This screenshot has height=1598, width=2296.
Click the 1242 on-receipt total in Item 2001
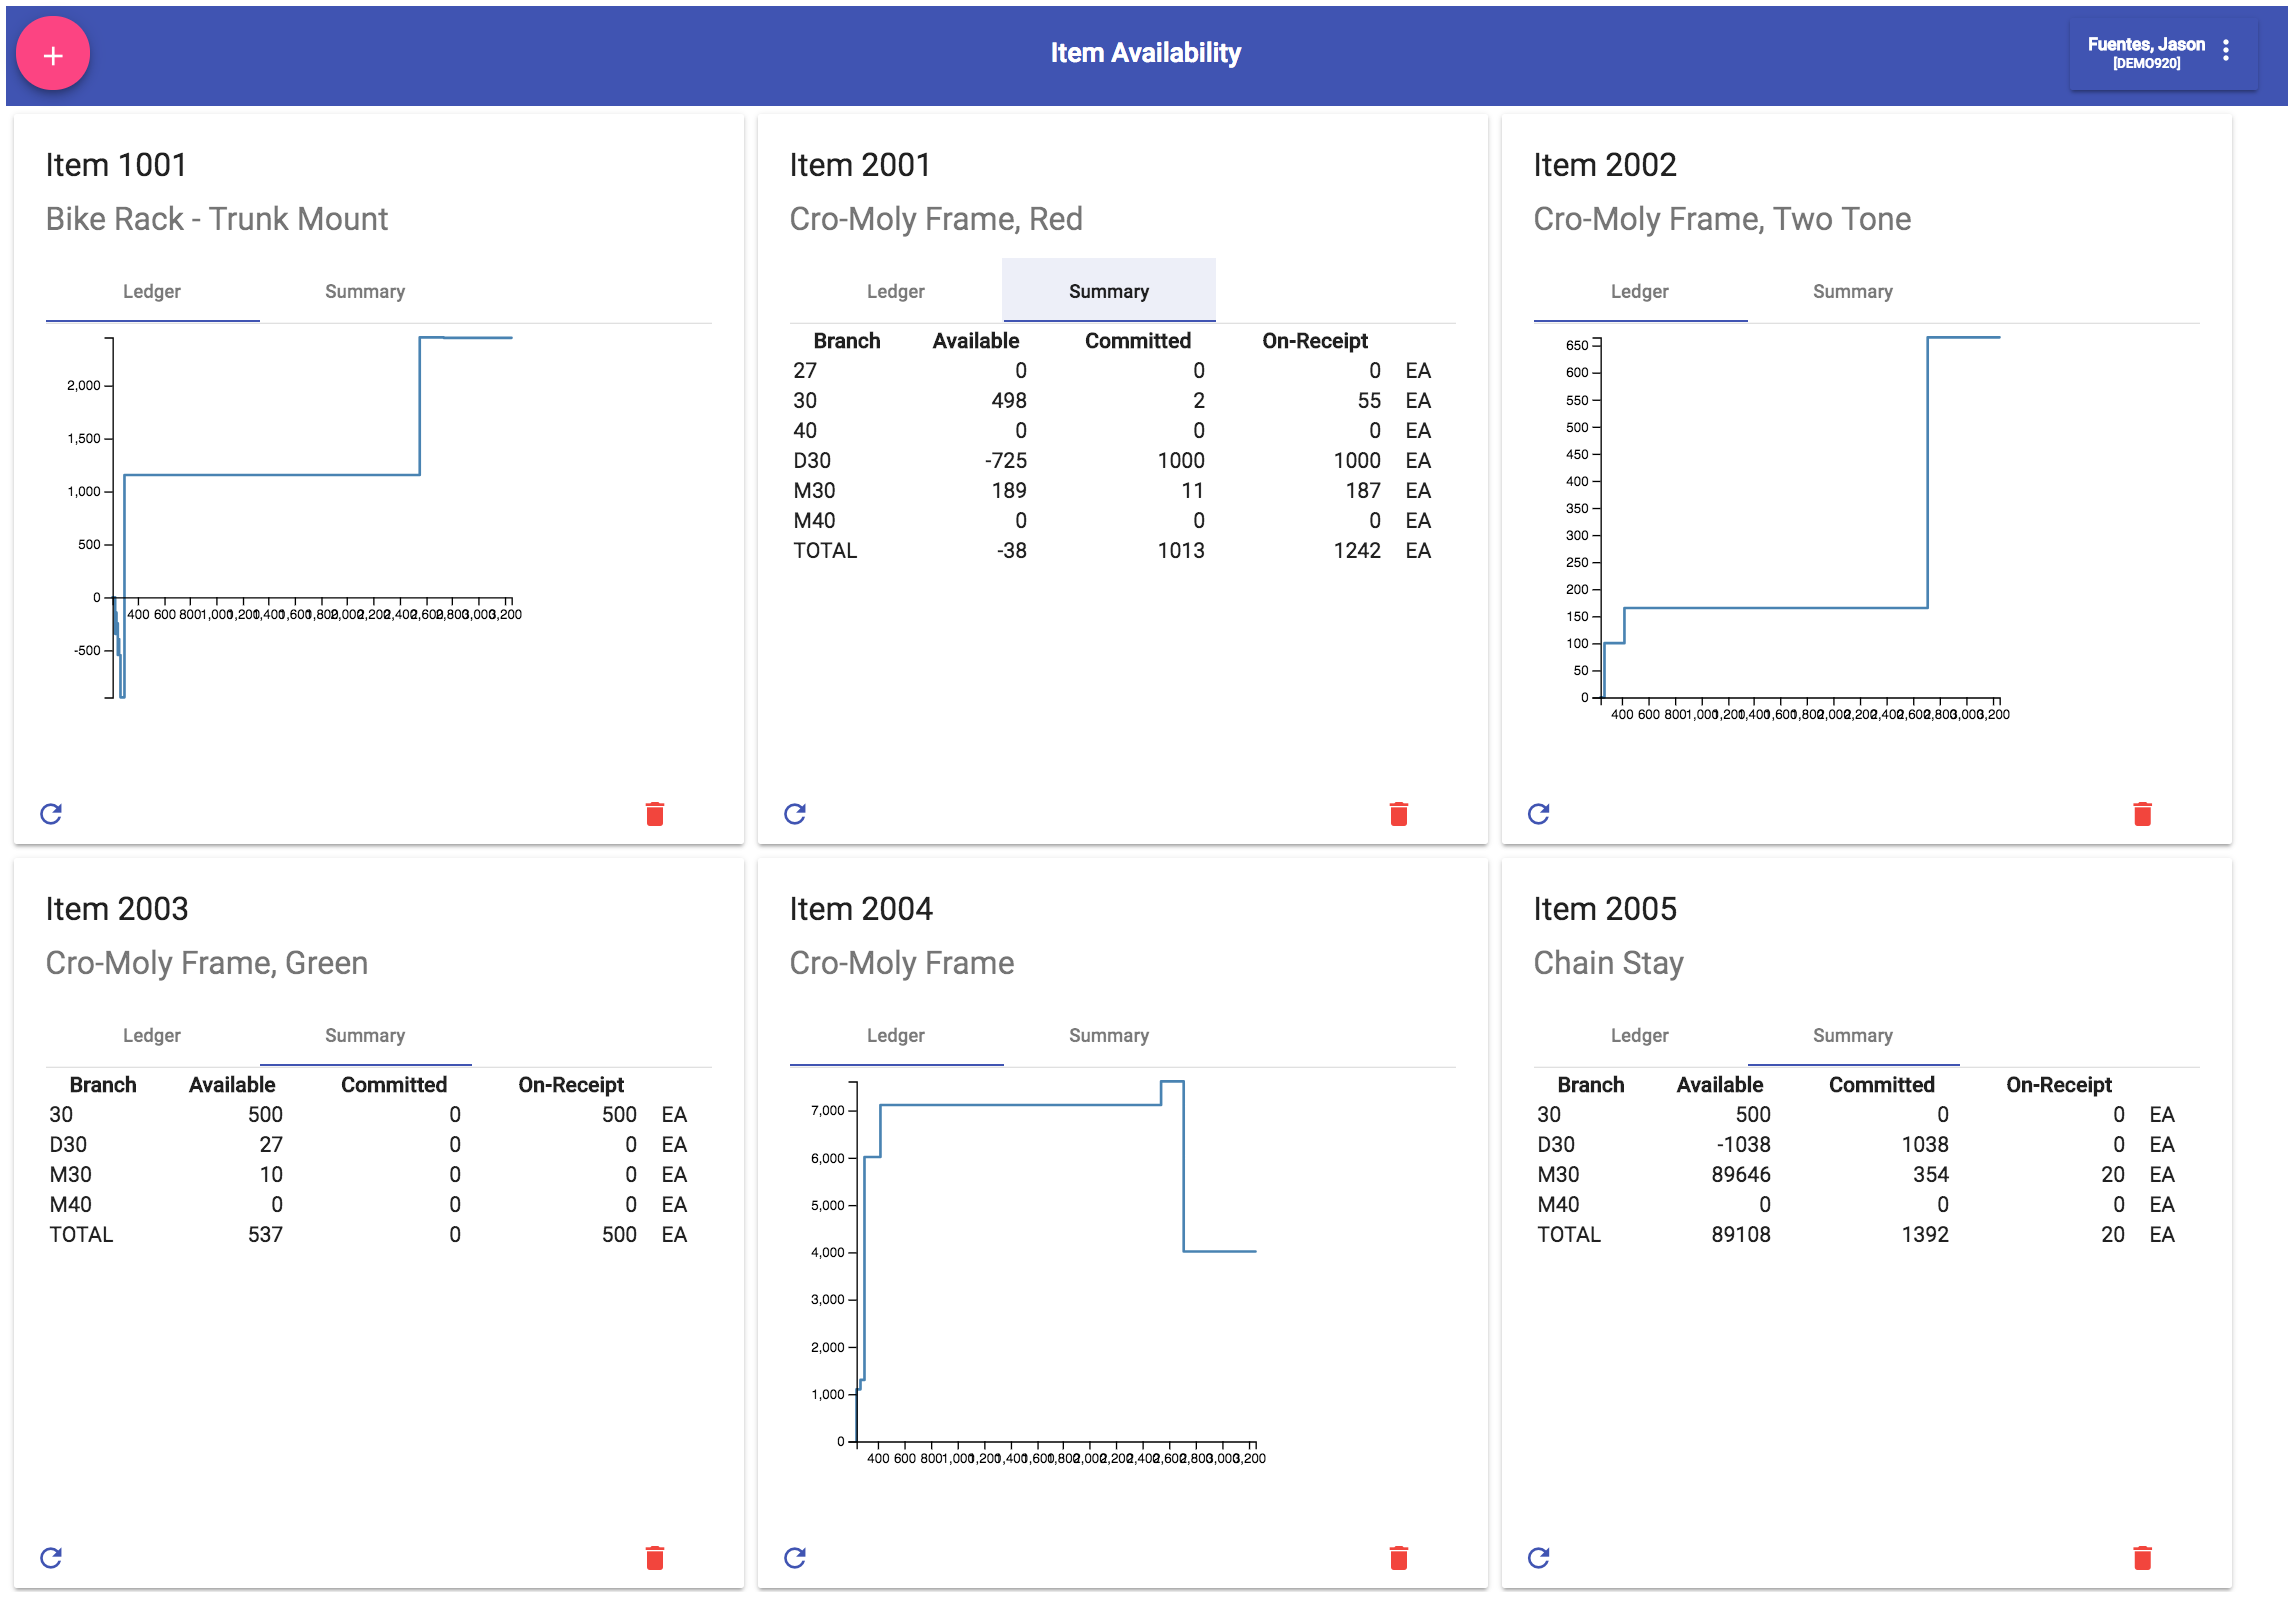[x=1357, y=551]
